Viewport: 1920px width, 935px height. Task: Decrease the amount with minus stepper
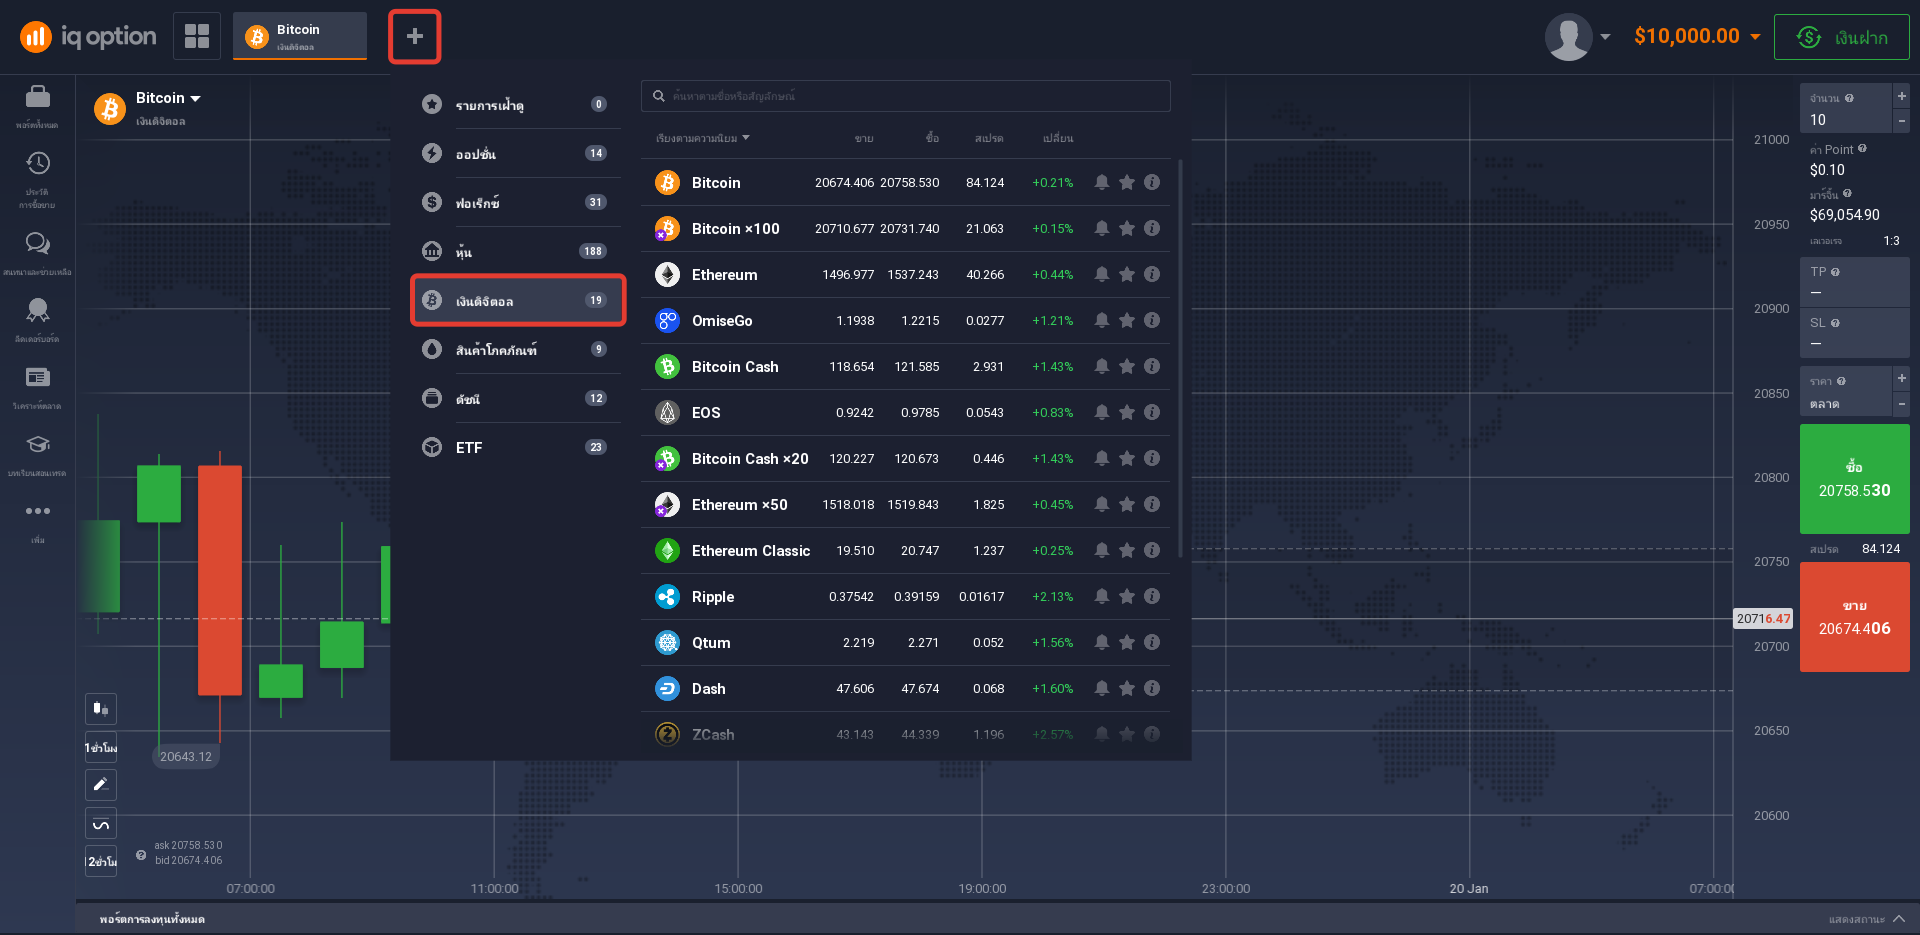1901,121
